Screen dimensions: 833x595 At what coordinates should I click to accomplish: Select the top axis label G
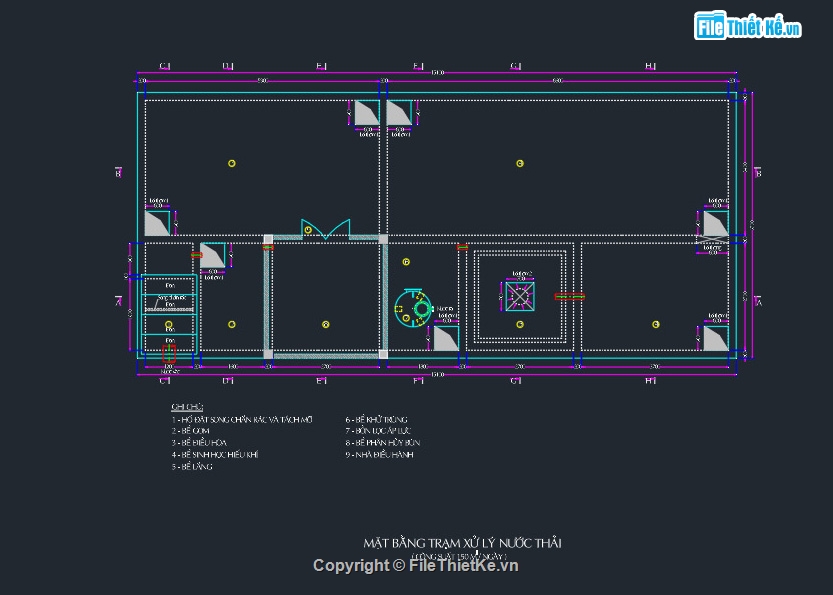click(x=516, y=66)
